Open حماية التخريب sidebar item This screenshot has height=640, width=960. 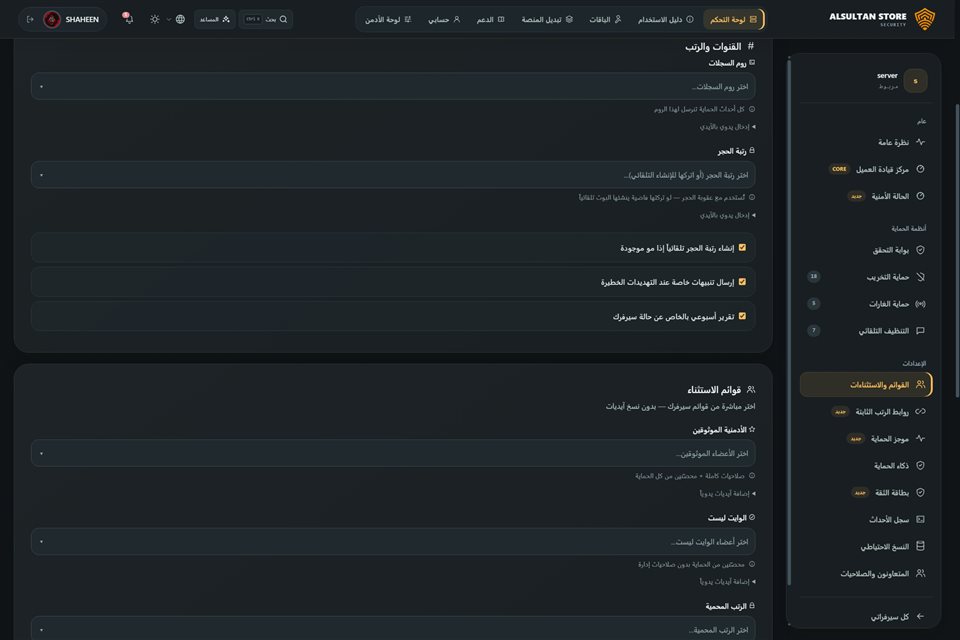point(865,277)
